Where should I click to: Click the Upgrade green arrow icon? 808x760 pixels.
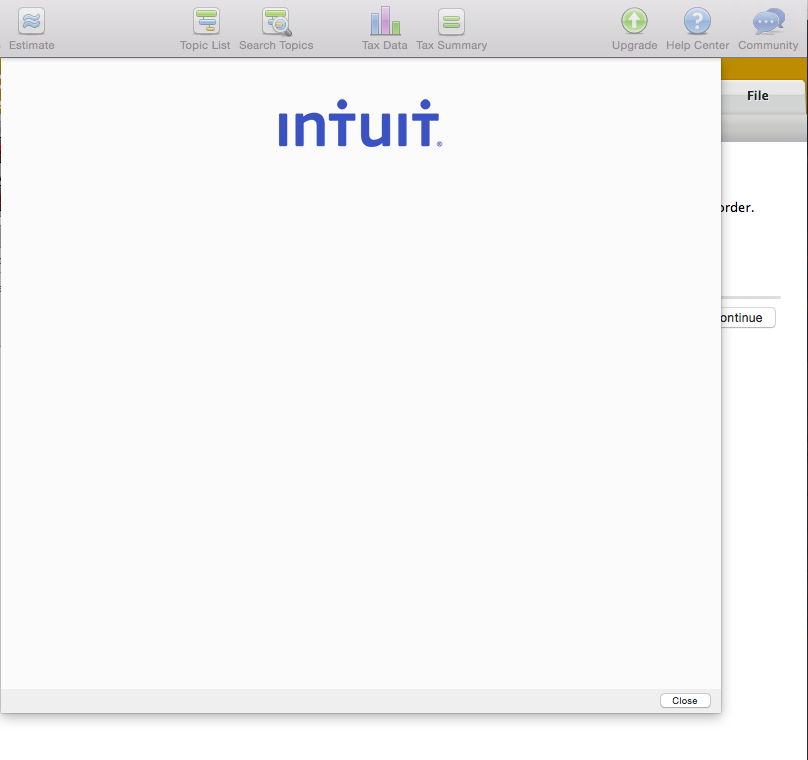pyautogui.click(x=634, y=21)
